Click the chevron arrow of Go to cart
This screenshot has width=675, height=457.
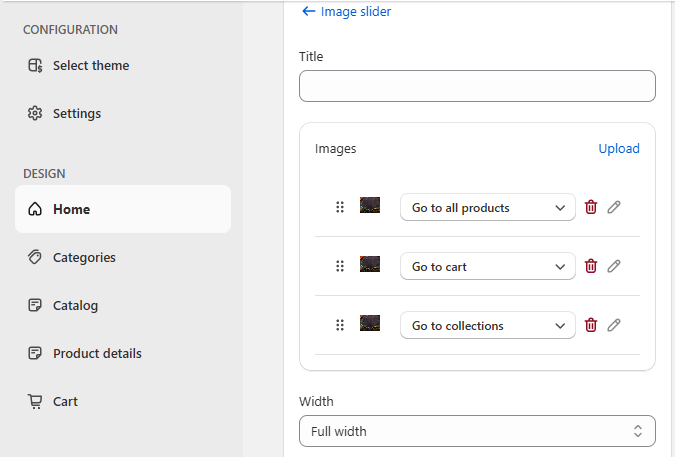pos(560,267)
